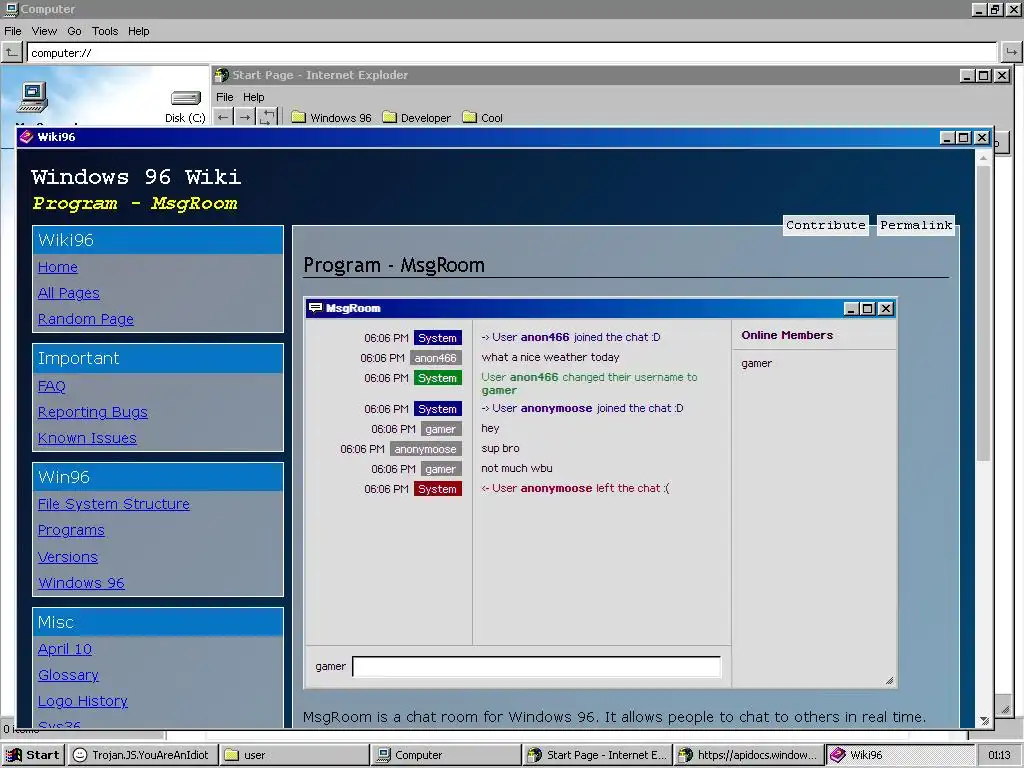Click the 'what a nice weather today' message
Screen dimensions: 1024x768
(551, 357)
